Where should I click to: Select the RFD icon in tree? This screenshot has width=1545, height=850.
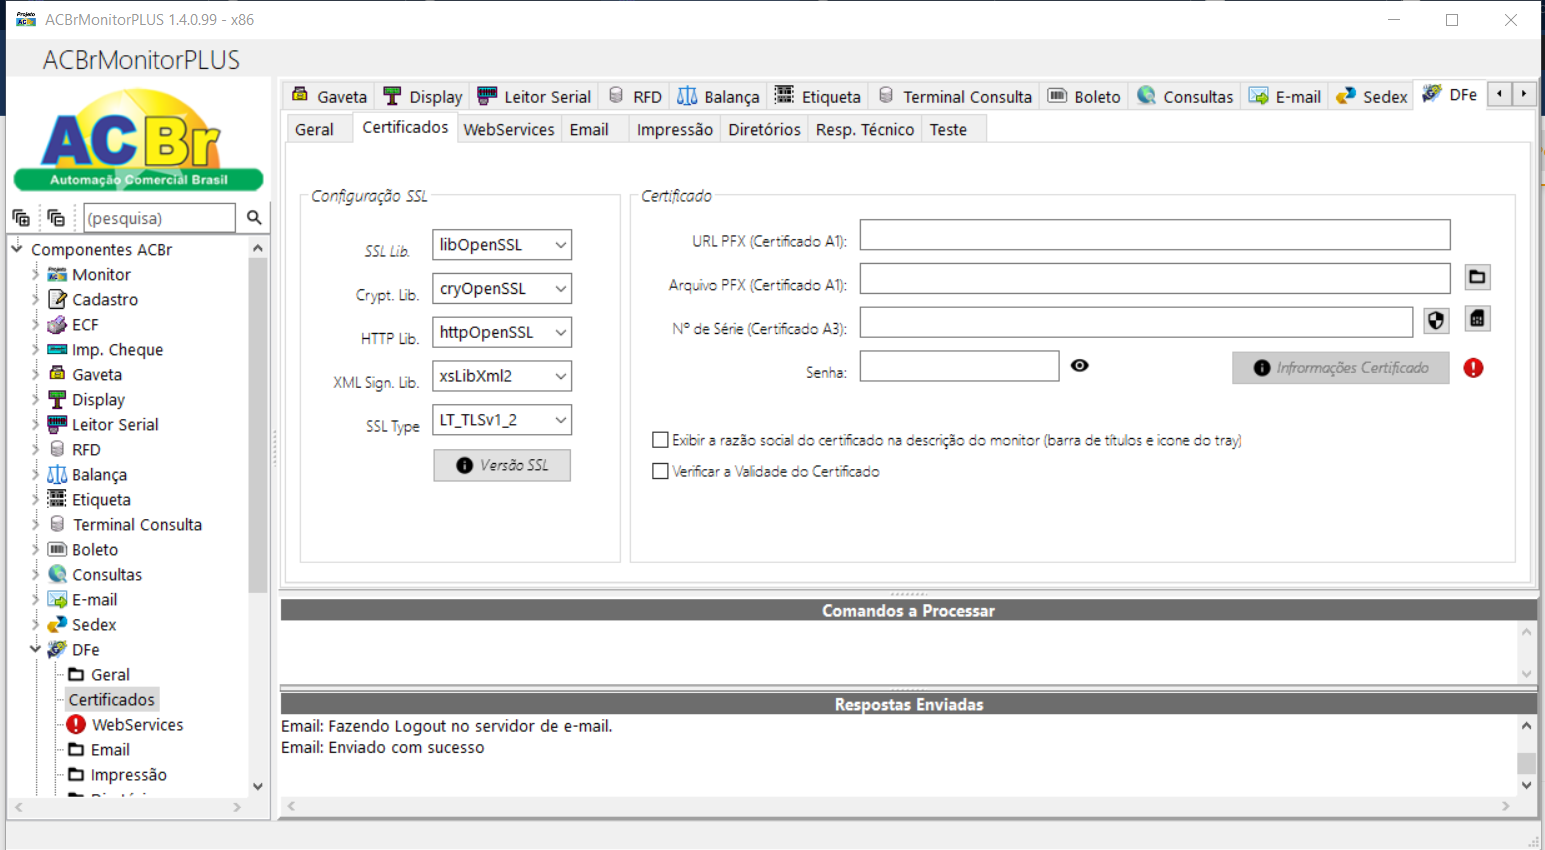[57, 449]
